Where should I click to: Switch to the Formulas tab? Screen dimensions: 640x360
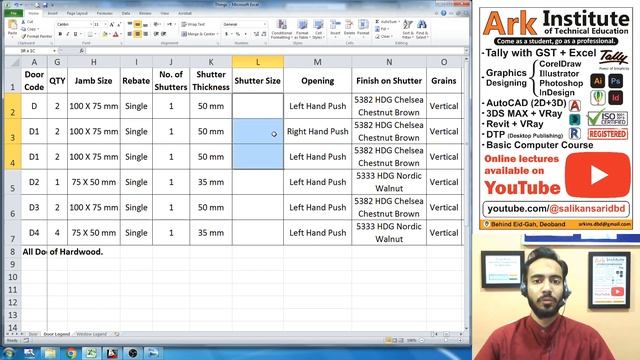pyautogui.click(x=104, y=13)
